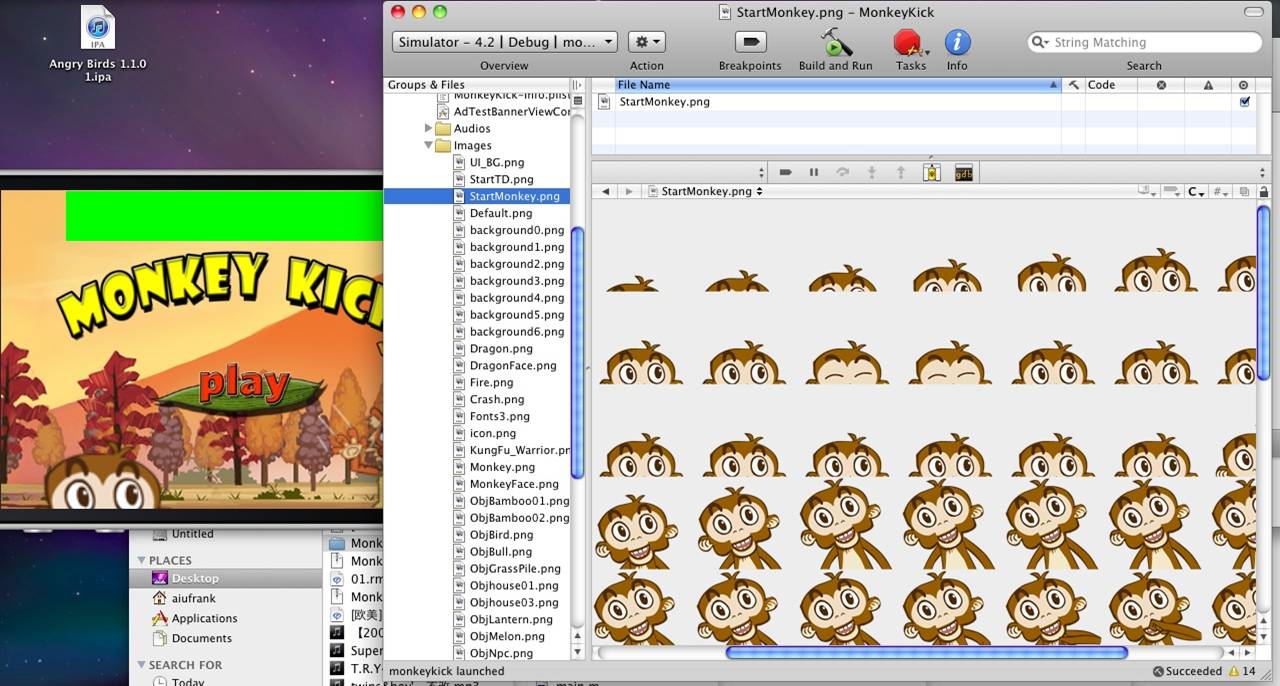The width and height of the screenshot is (1280, 686).
Task: Open the StartMonkey.png file history popup
Action: coord(705,191)
